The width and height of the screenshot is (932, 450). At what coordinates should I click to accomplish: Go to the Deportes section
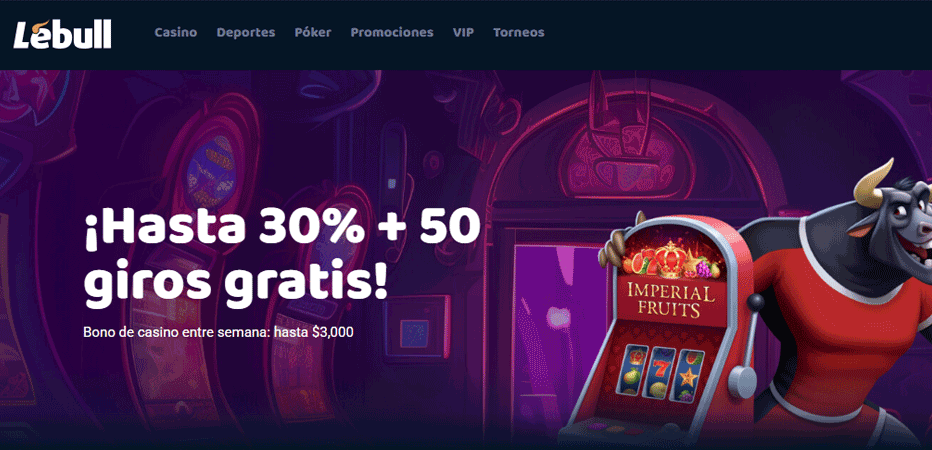click(x=246, y=33)
